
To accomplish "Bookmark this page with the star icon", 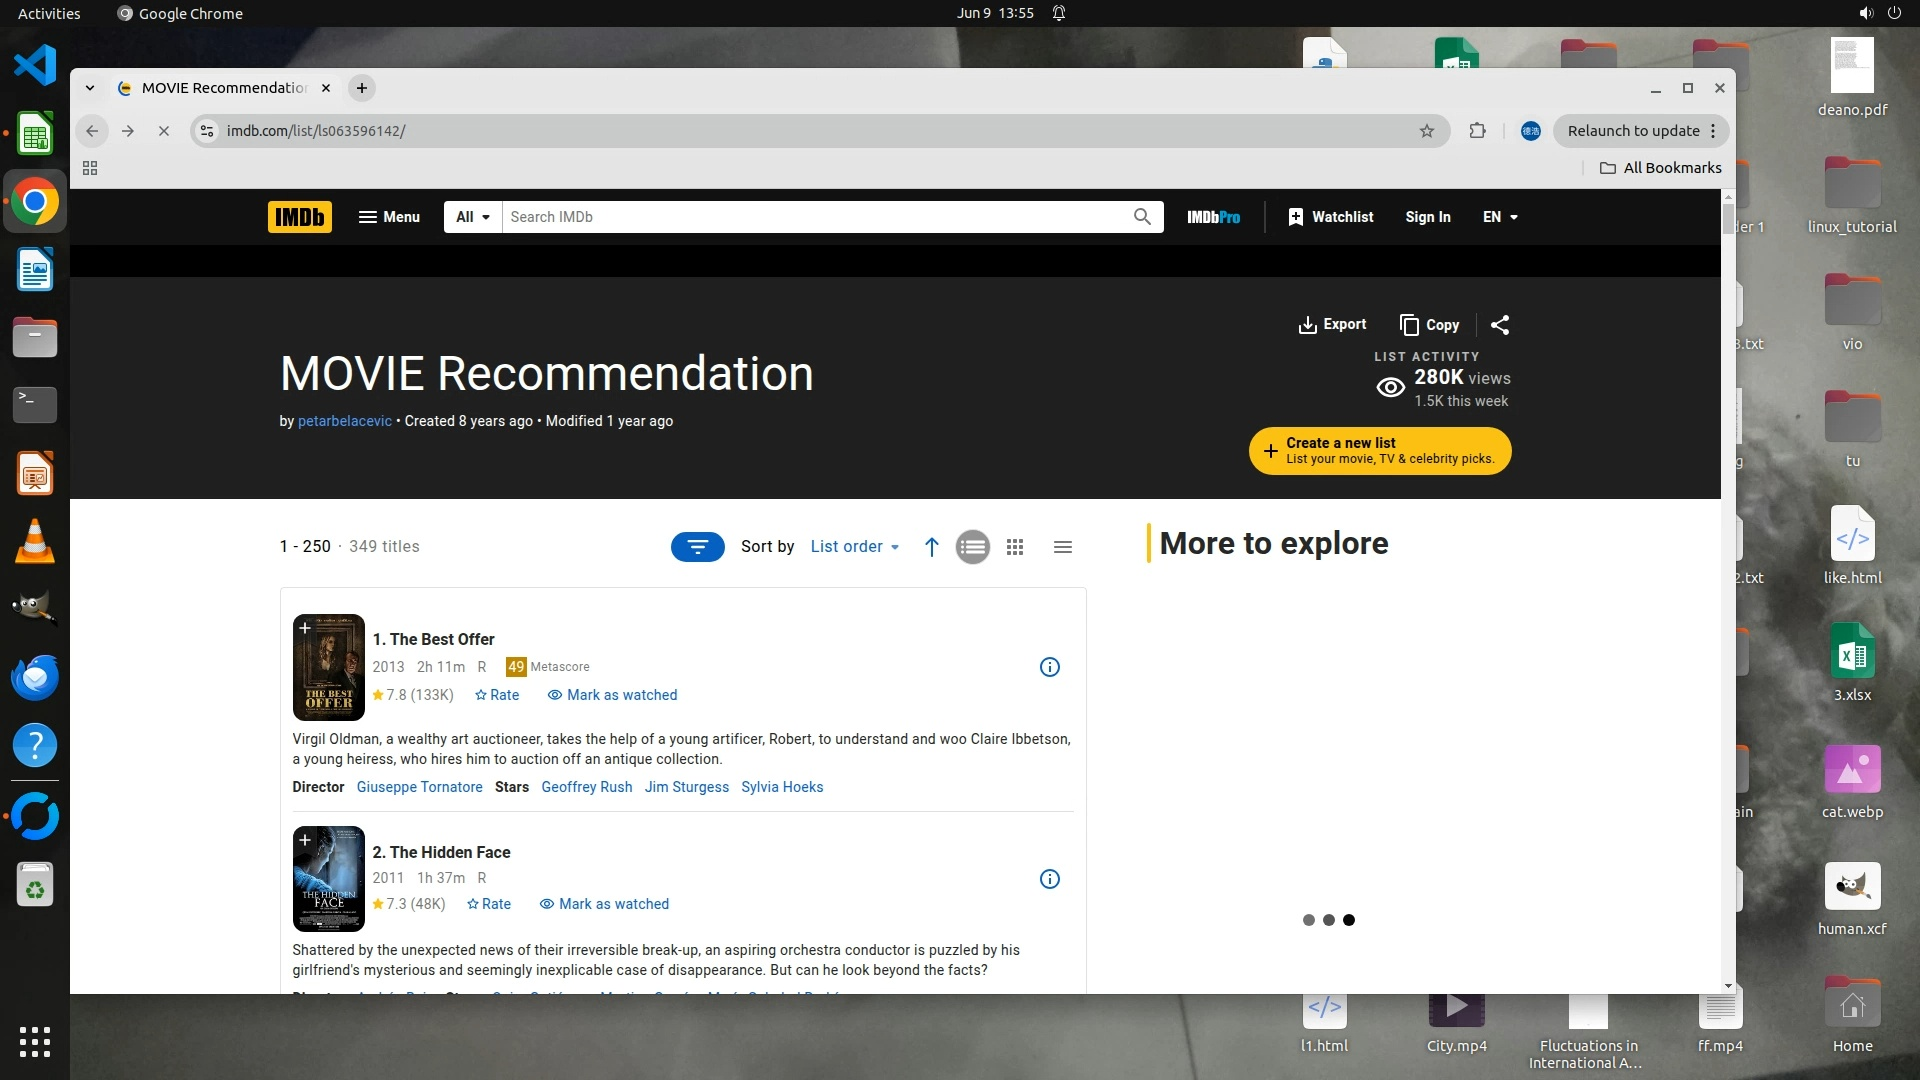I will point(1427,131).
